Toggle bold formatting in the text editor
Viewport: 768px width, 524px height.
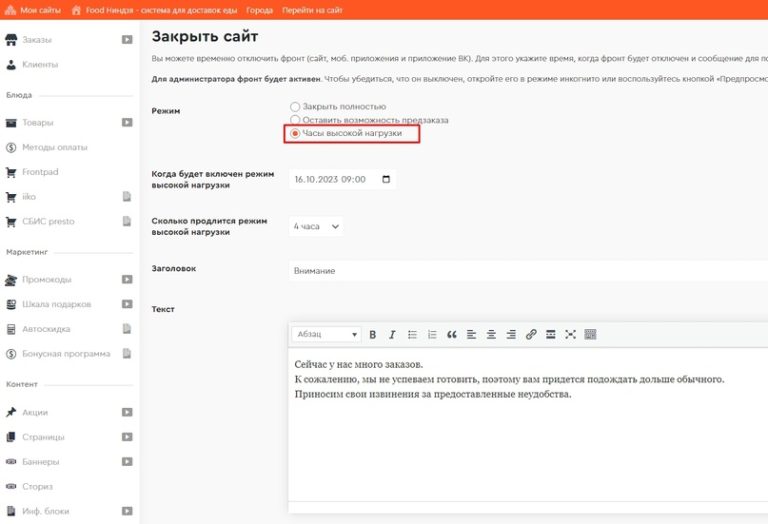pos(373,335)
